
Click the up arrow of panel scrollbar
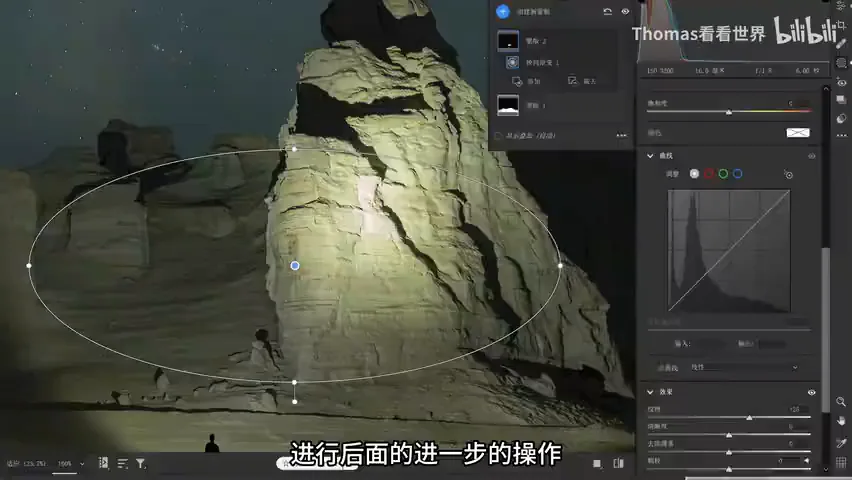coord(826,89)
